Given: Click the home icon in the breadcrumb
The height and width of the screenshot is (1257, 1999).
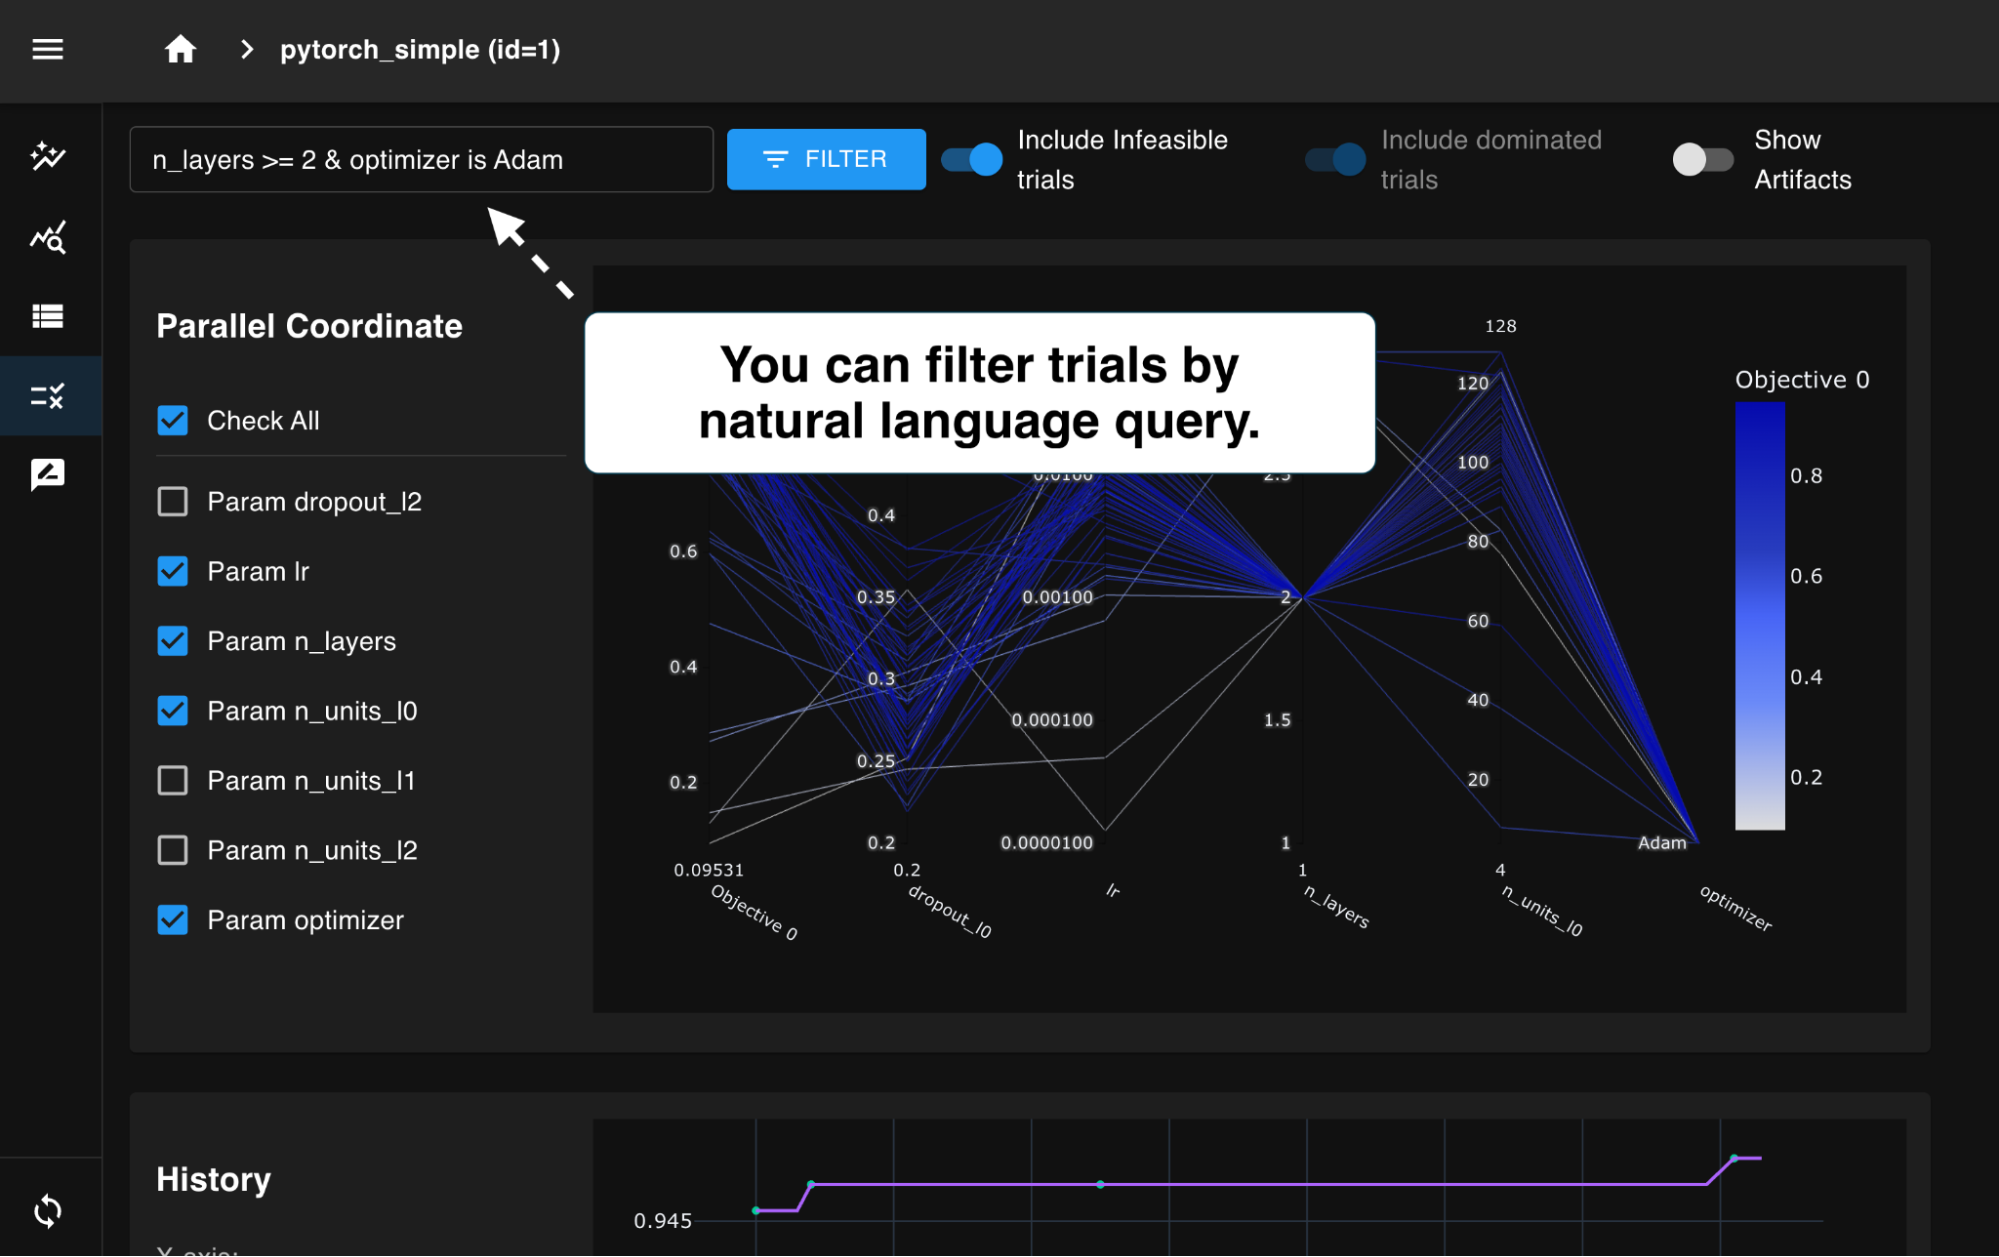Looking at the screenshot, I should click(180, 49).
